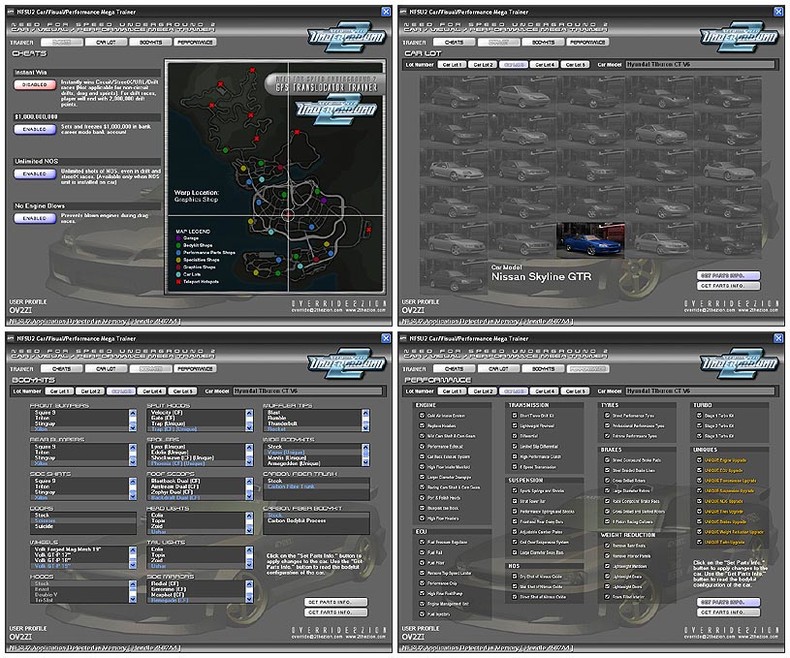Select the highlighted blue Nissan Skyline GTR thumbnail
The width and height of the screenshot is (790, 658).
point(590,240)
